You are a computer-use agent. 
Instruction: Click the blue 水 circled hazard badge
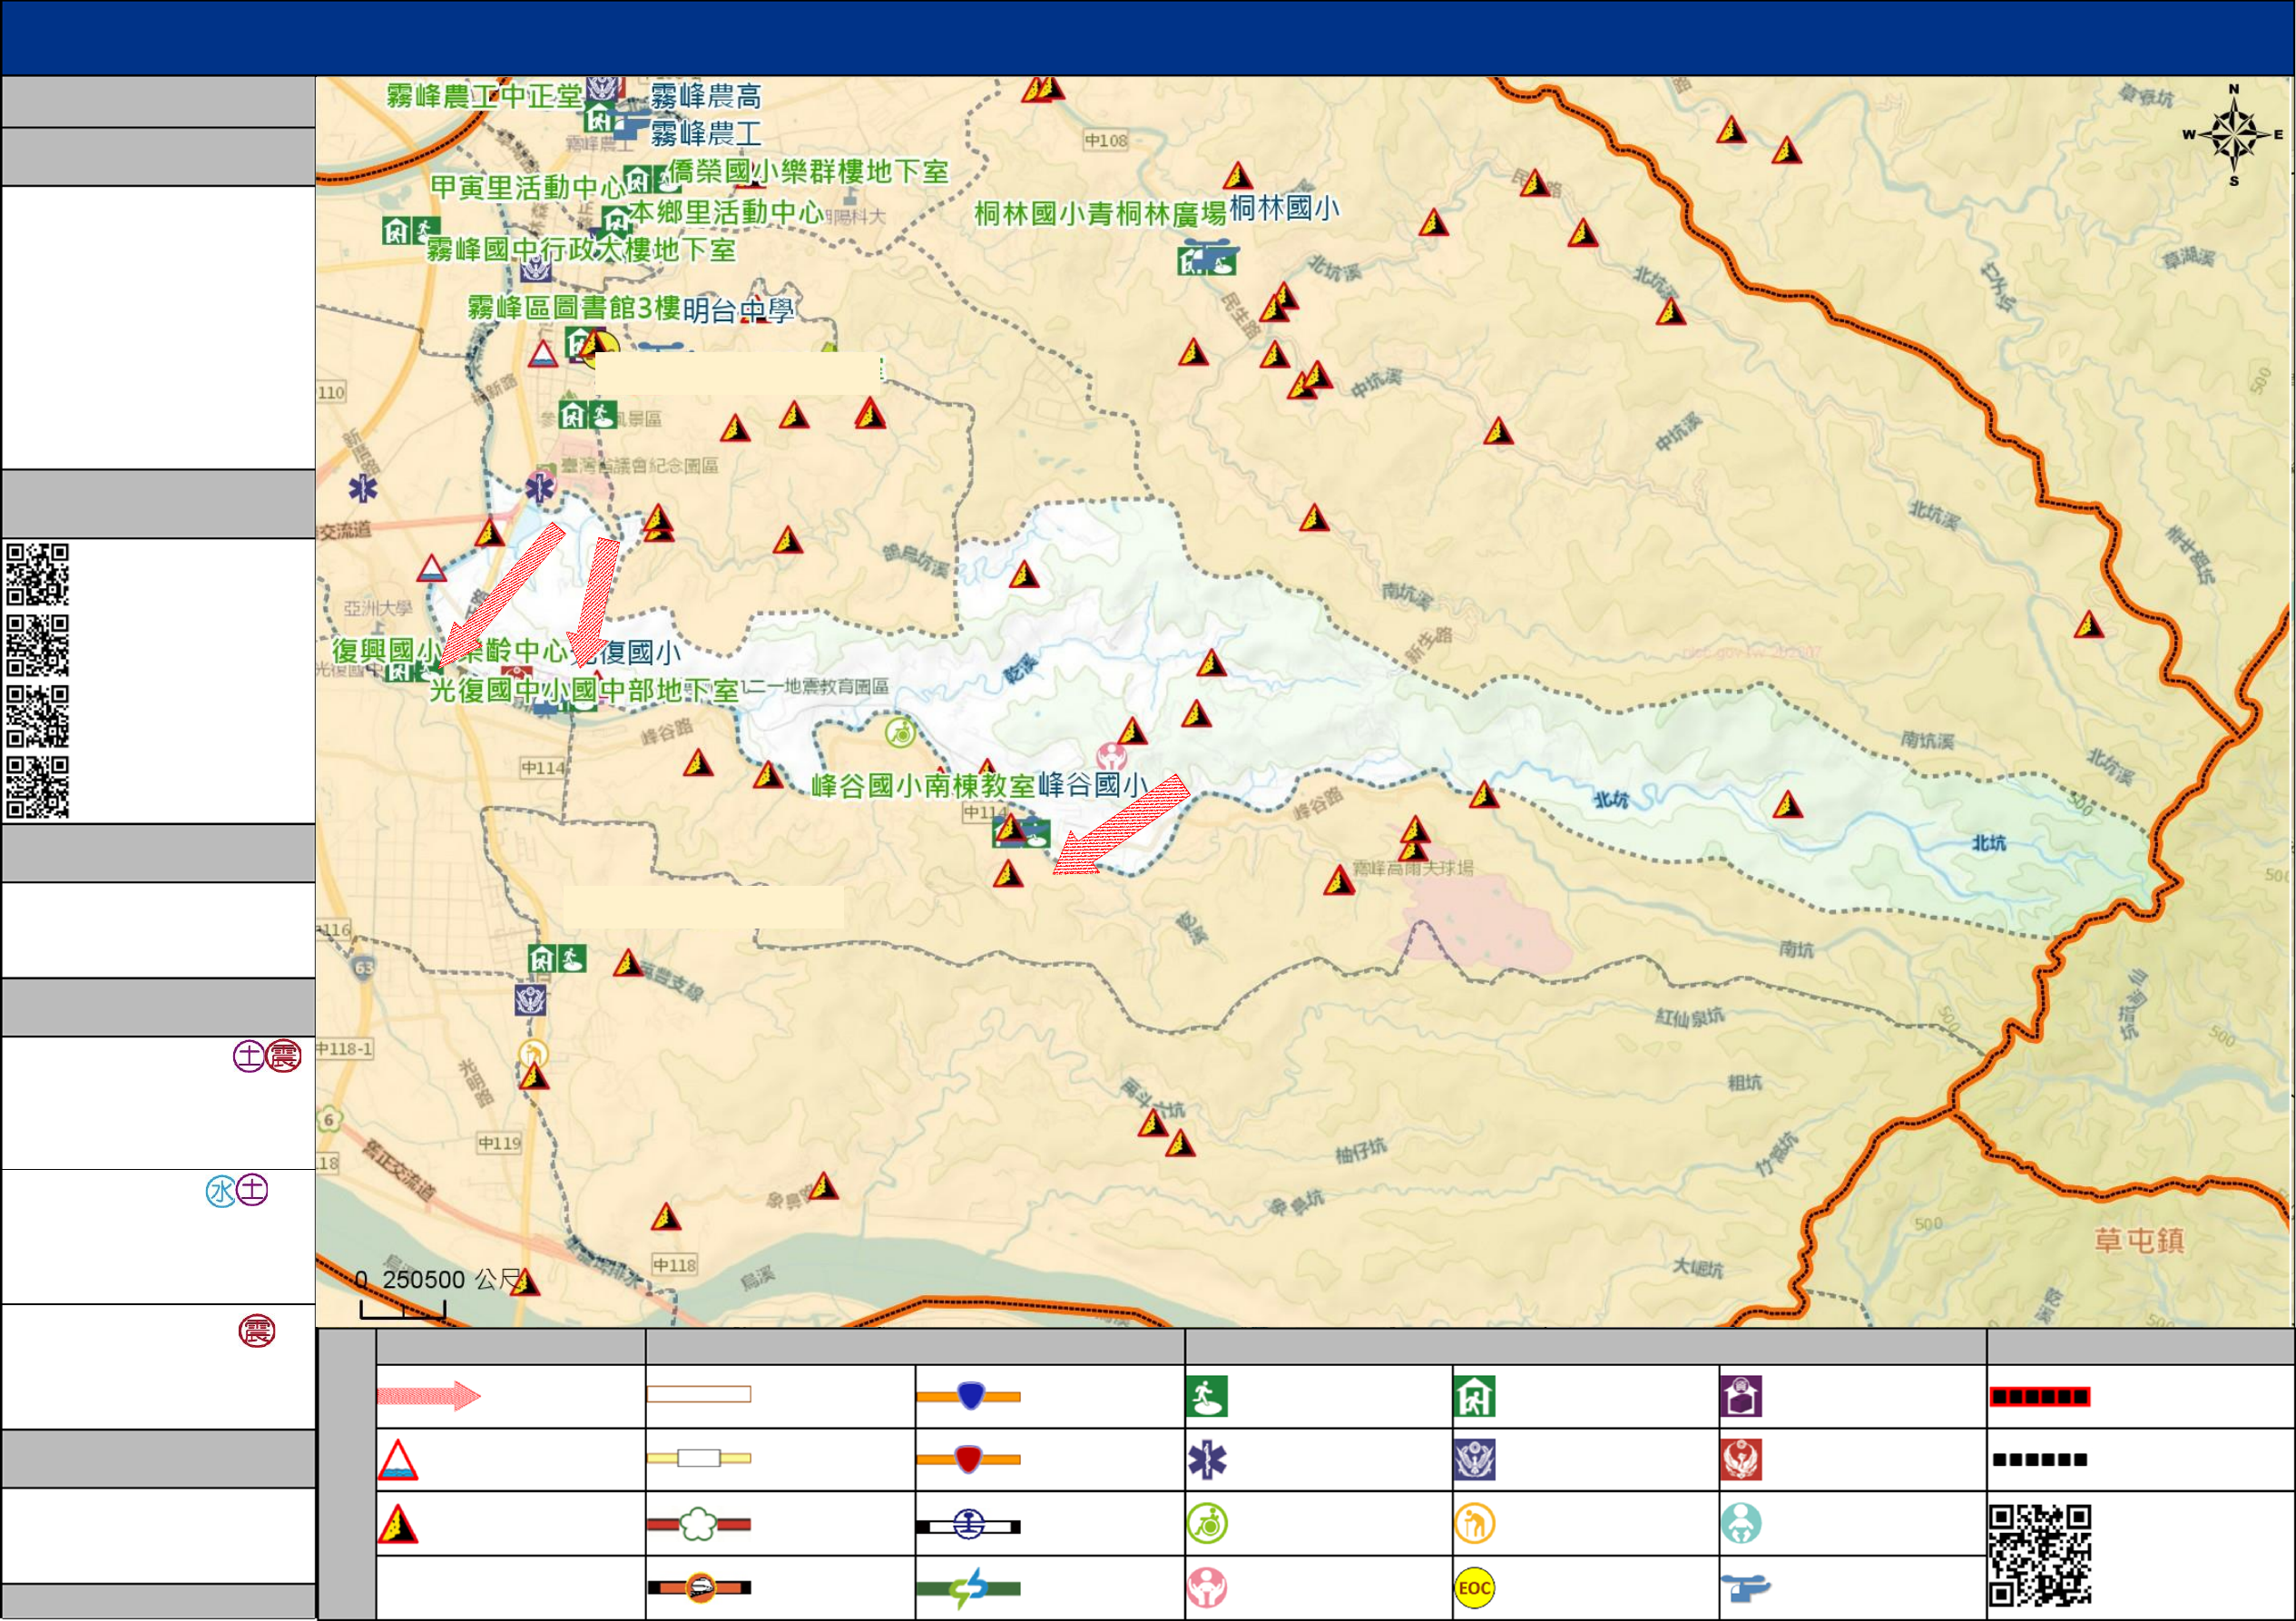(x=220, y=1191)
